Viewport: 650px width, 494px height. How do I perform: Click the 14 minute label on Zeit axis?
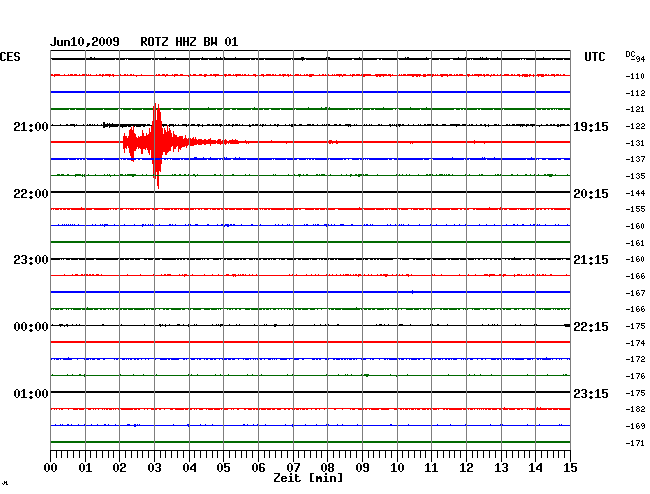535,468
